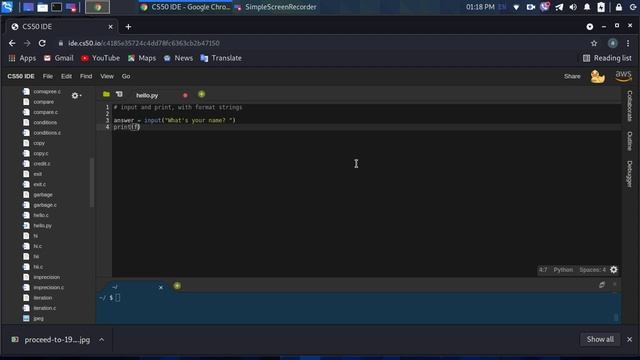Open Chrome three-dot menu
The image size is (640, 360).
click(628, 43)
